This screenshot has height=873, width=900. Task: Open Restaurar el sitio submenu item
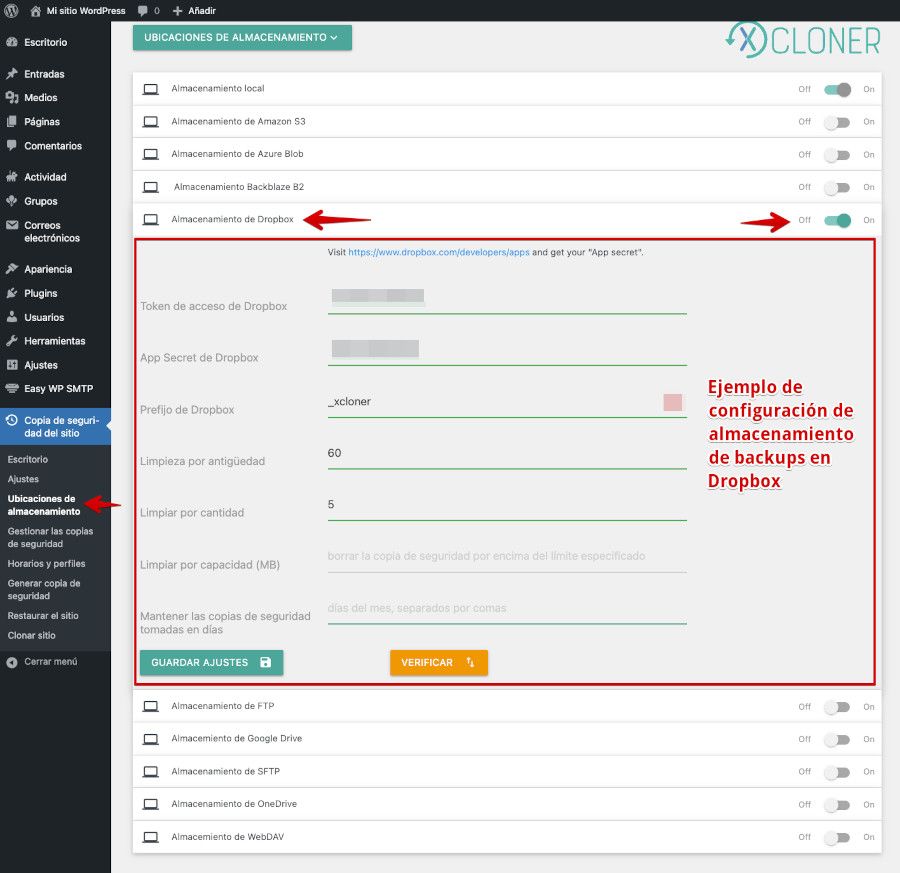tap(42, 616)
